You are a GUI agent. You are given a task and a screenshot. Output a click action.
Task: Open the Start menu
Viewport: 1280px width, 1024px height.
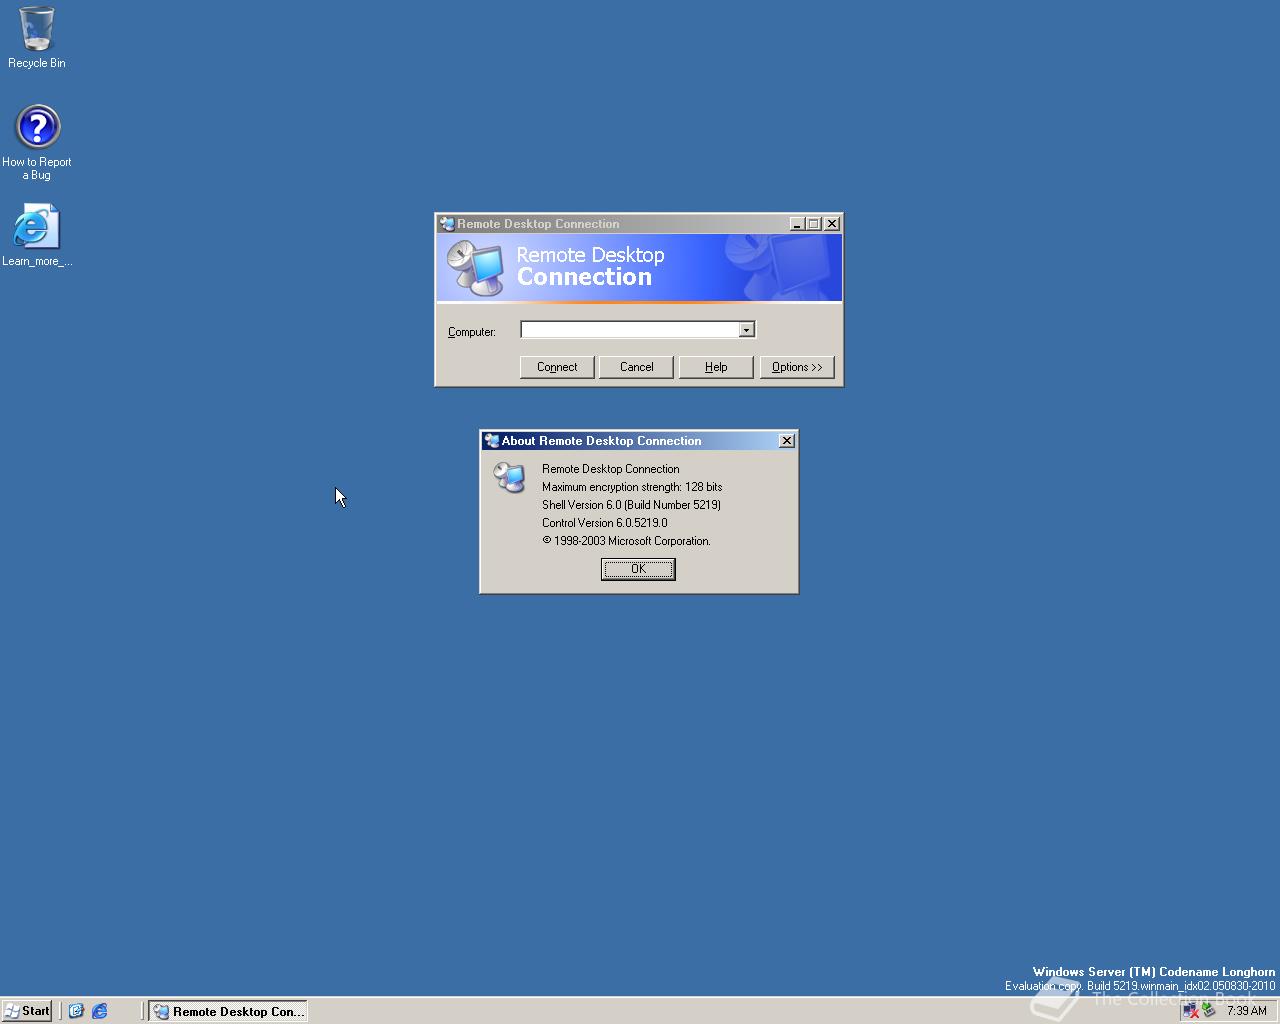[27, 1011]
